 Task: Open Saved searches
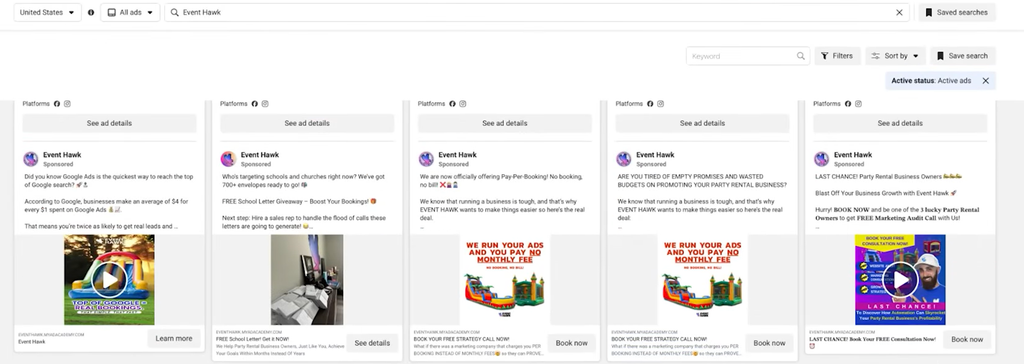pyautogui.click(x=957, y=12)
